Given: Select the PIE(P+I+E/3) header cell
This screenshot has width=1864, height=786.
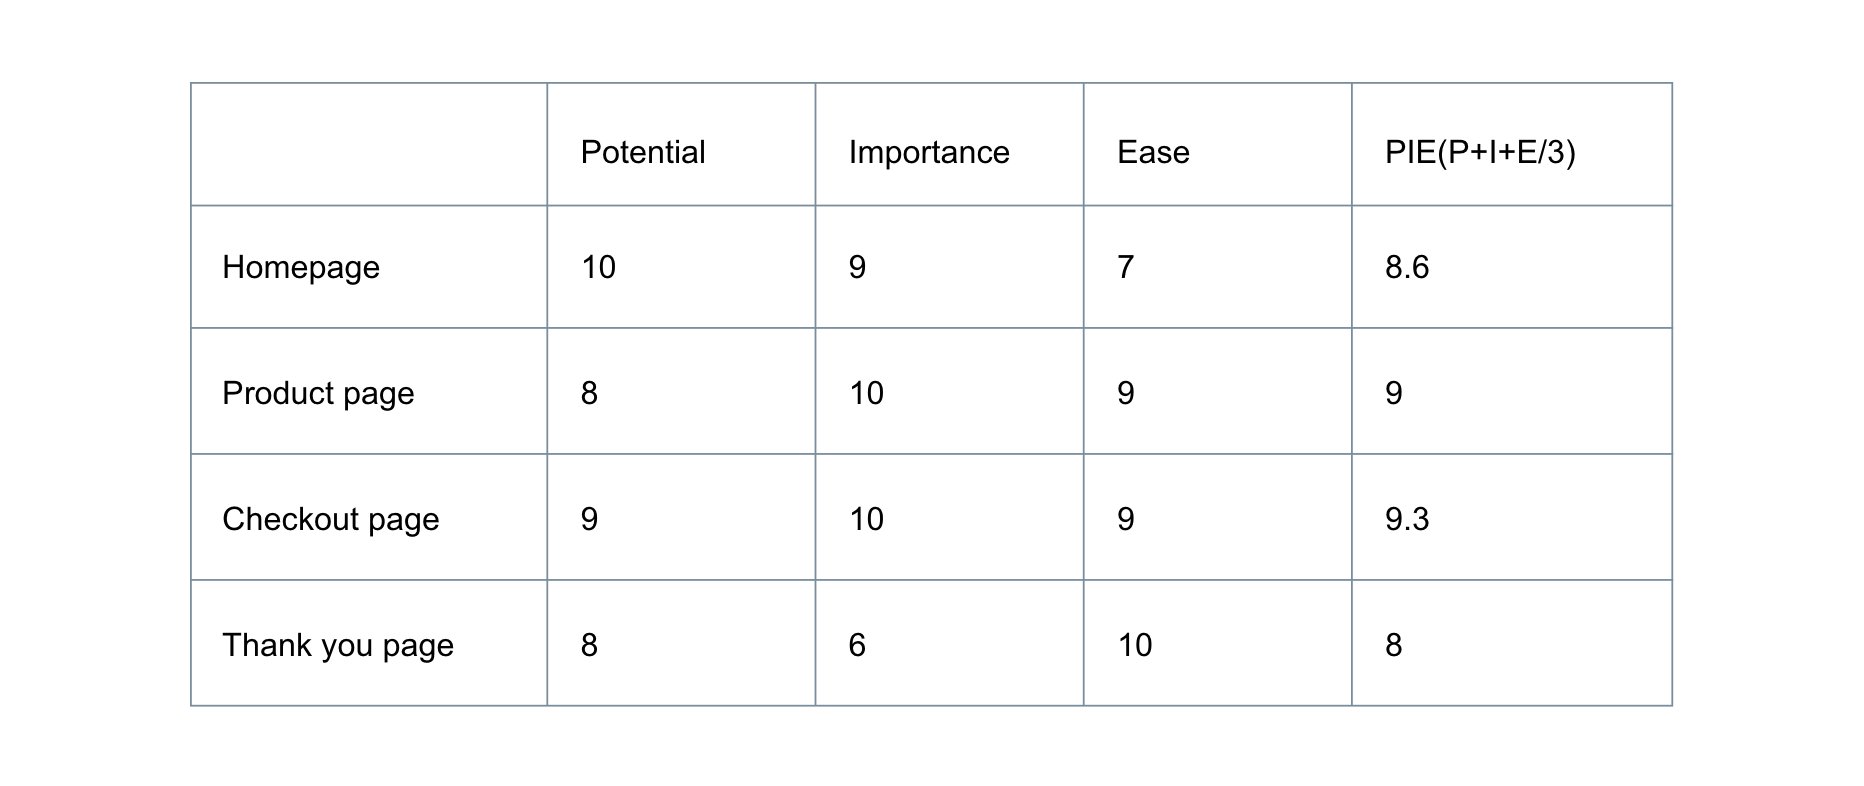Looking at the screenshot, I should point(1479,152).
